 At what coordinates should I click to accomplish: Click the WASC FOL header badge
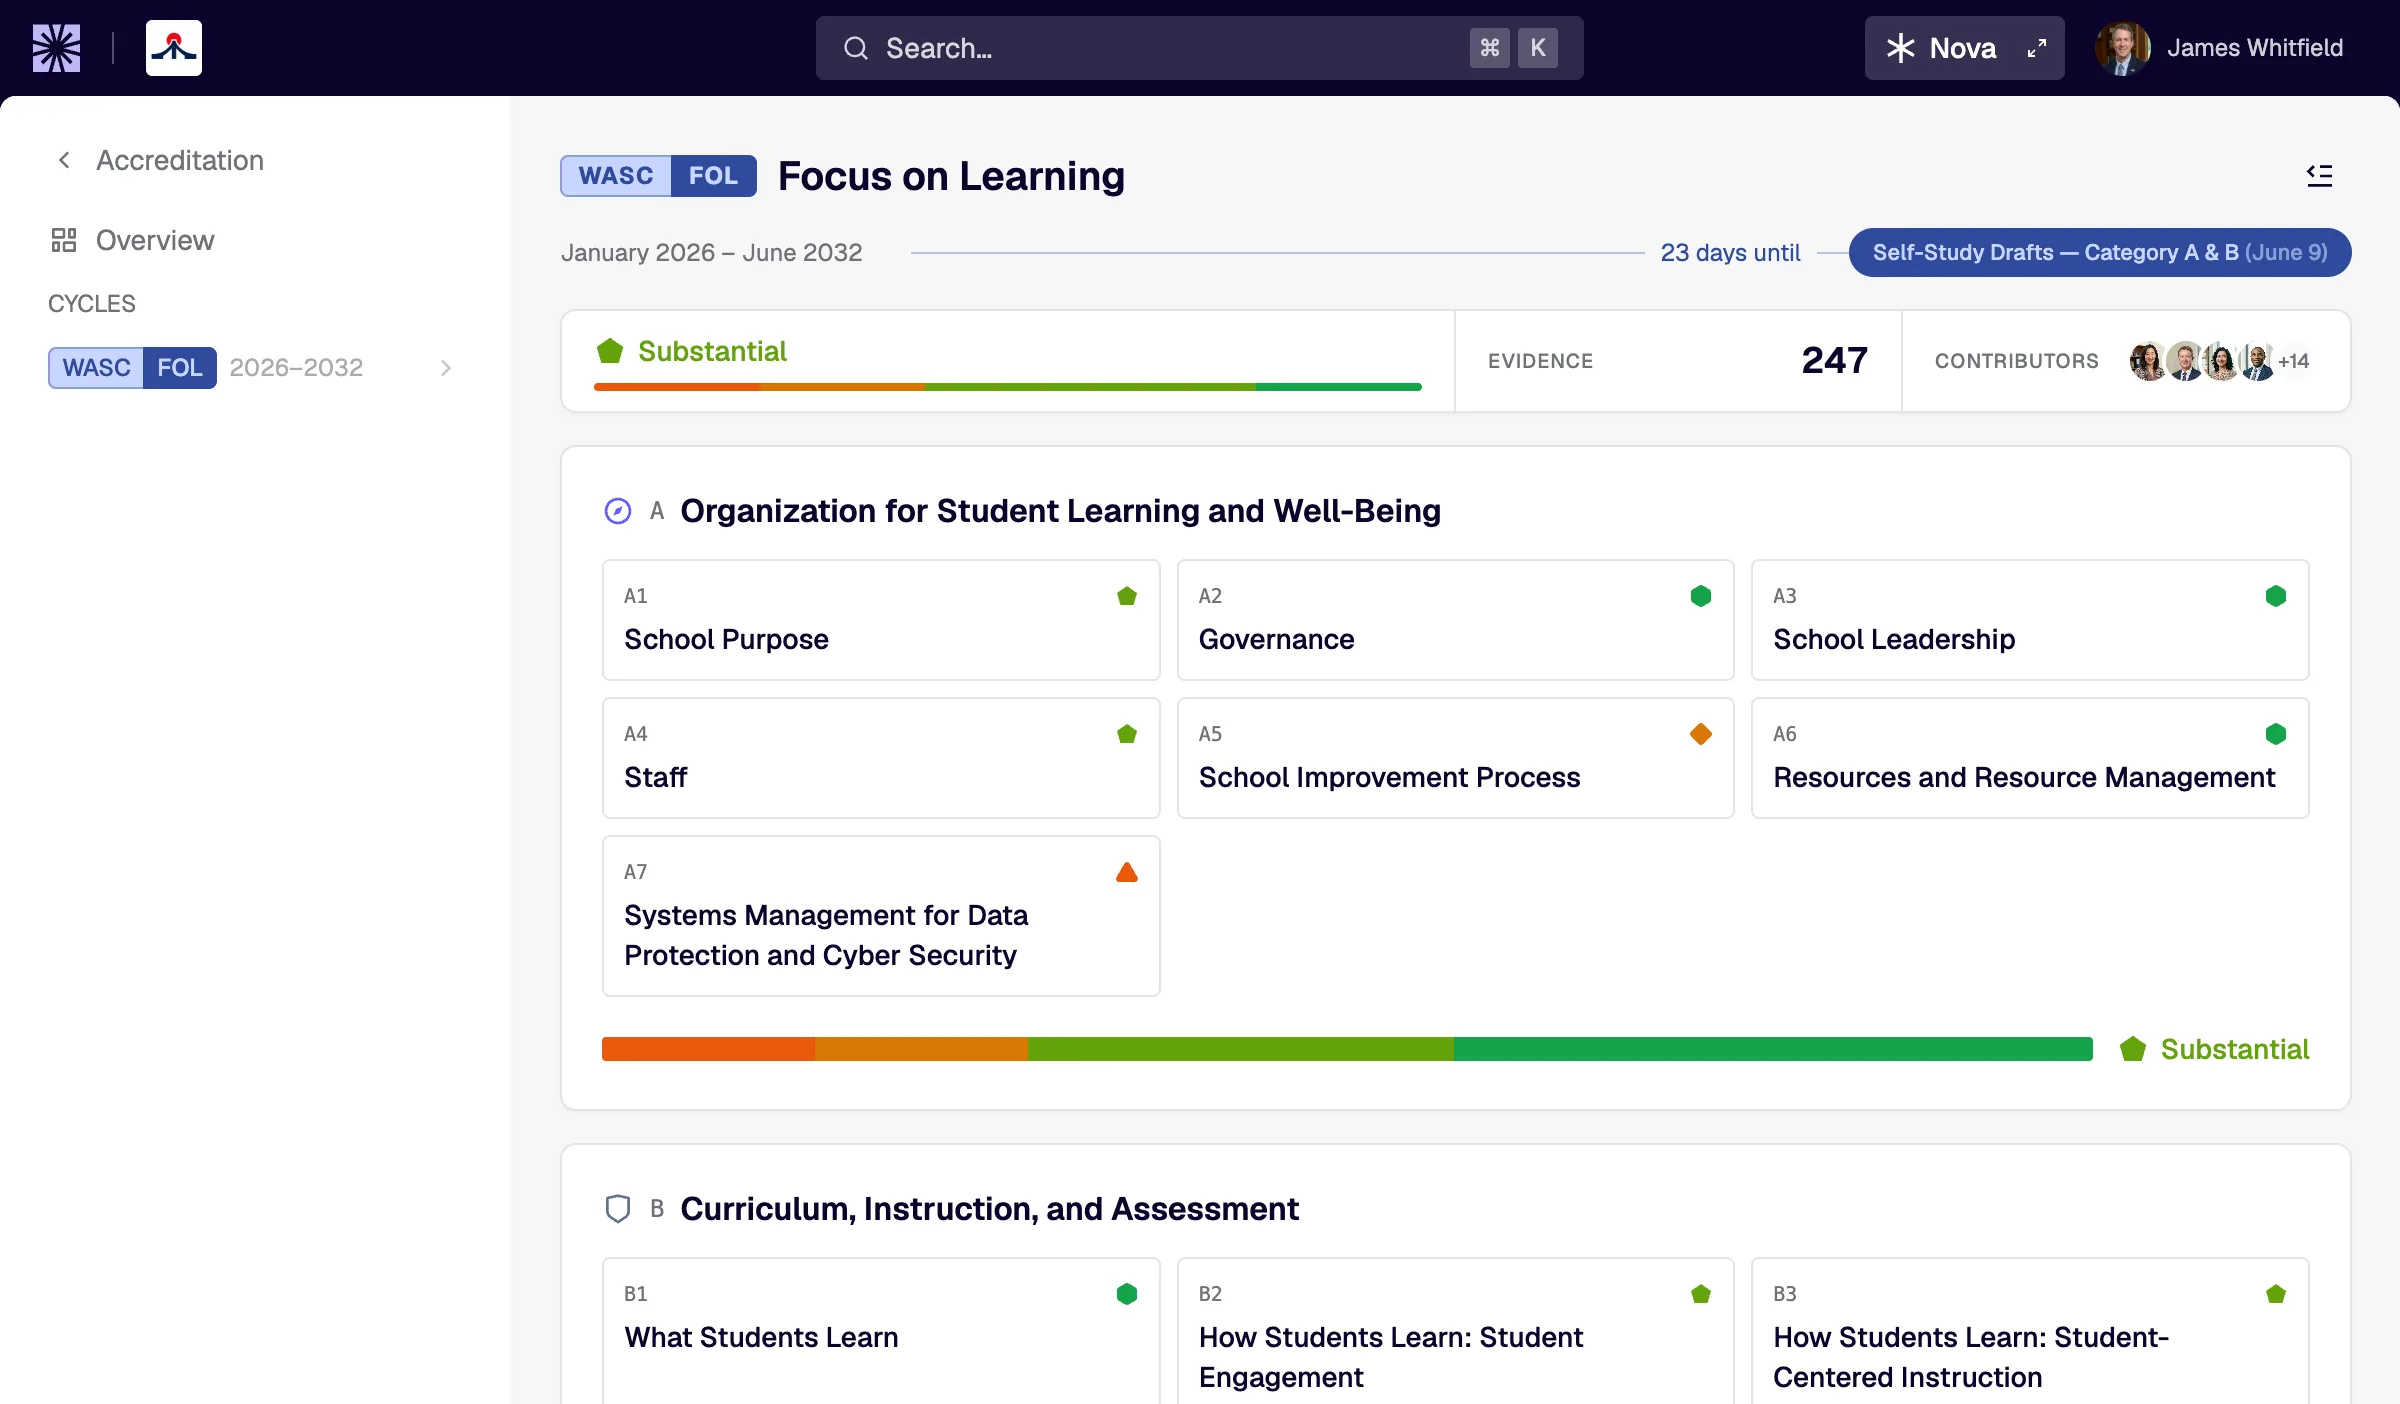[x=658, y=176]
